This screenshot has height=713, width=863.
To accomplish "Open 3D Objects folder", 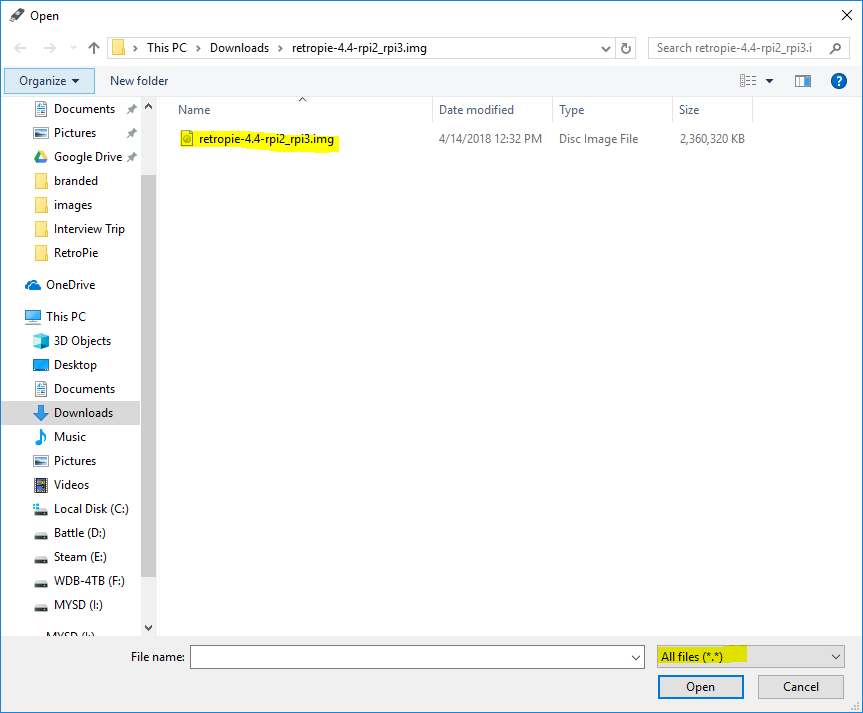I will pos(83,341).
